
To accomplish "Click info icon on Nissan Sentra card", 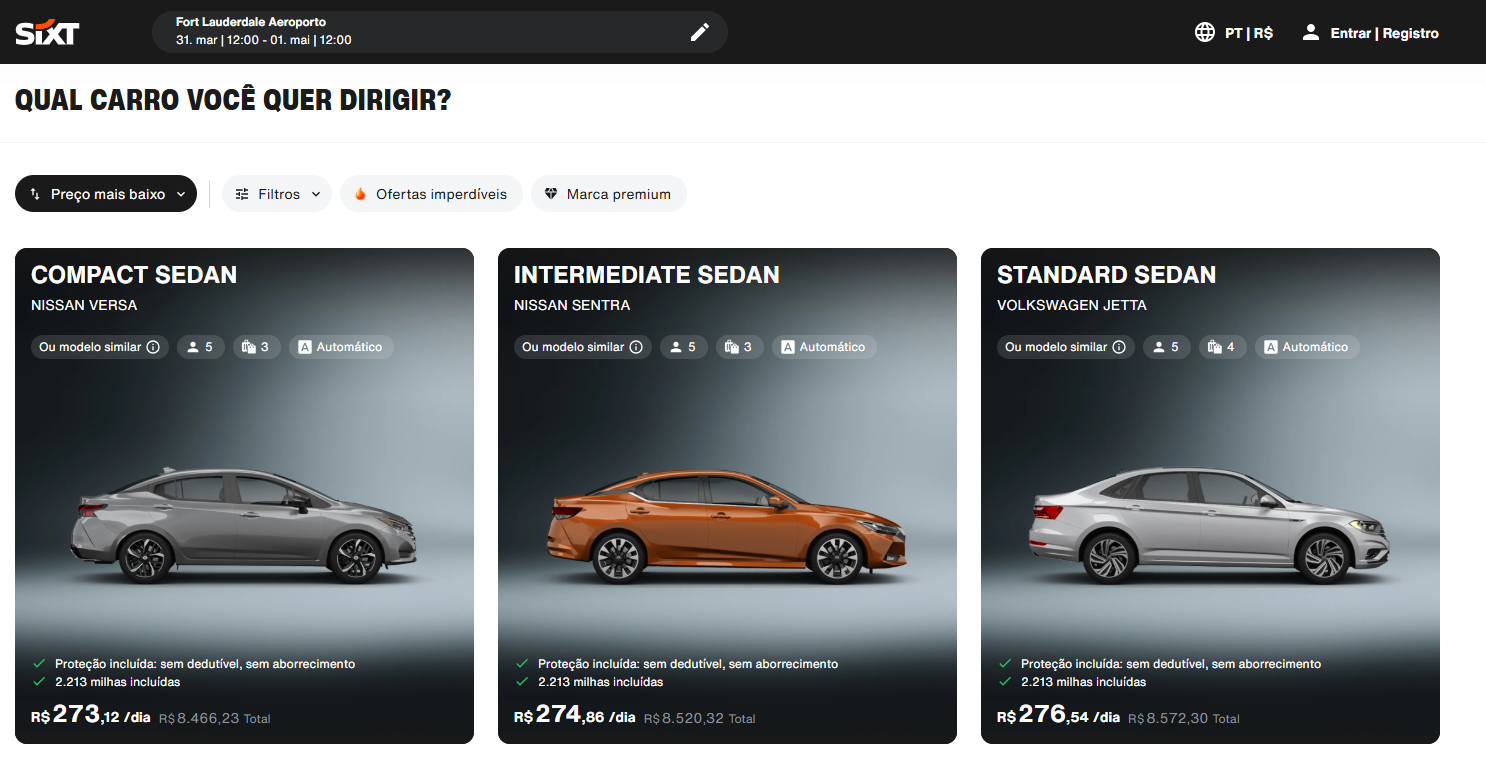I will (x=636, y=347).
